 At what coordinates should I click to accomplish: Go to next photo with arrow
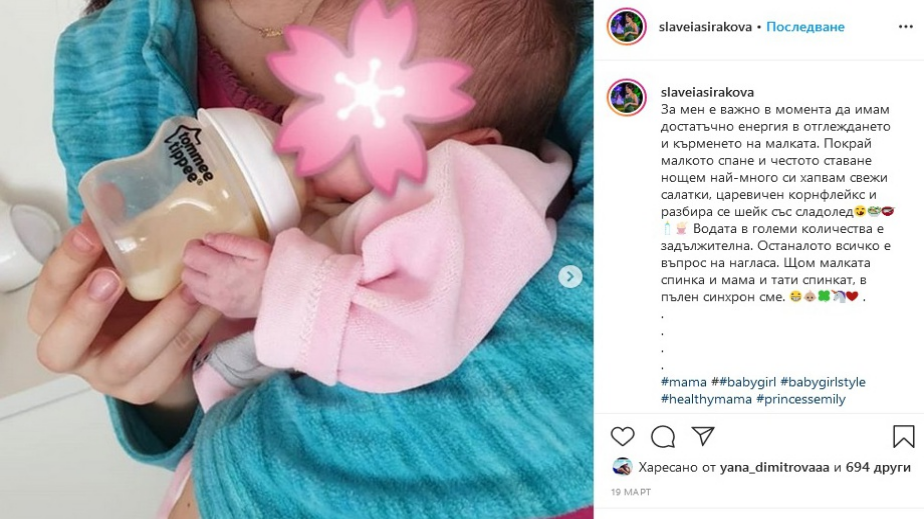pos(570,276)
